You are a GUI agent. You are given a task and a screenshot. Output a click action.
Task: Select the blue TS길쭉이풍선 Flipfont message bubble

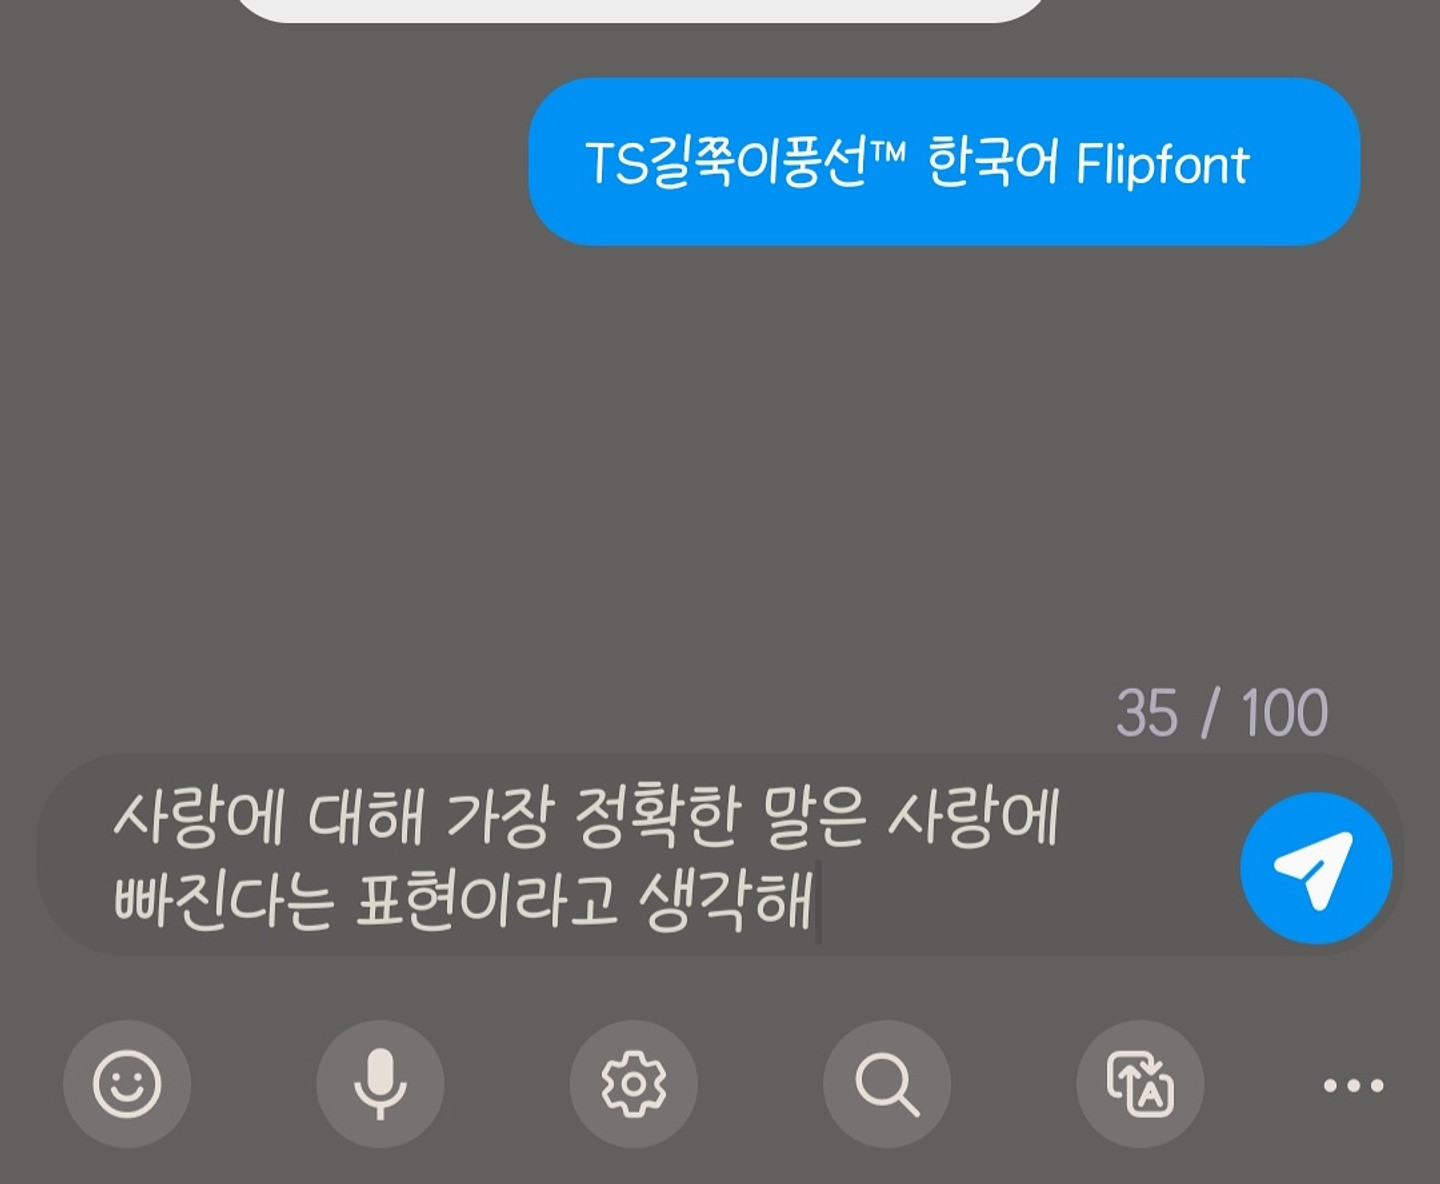point(944,162)
